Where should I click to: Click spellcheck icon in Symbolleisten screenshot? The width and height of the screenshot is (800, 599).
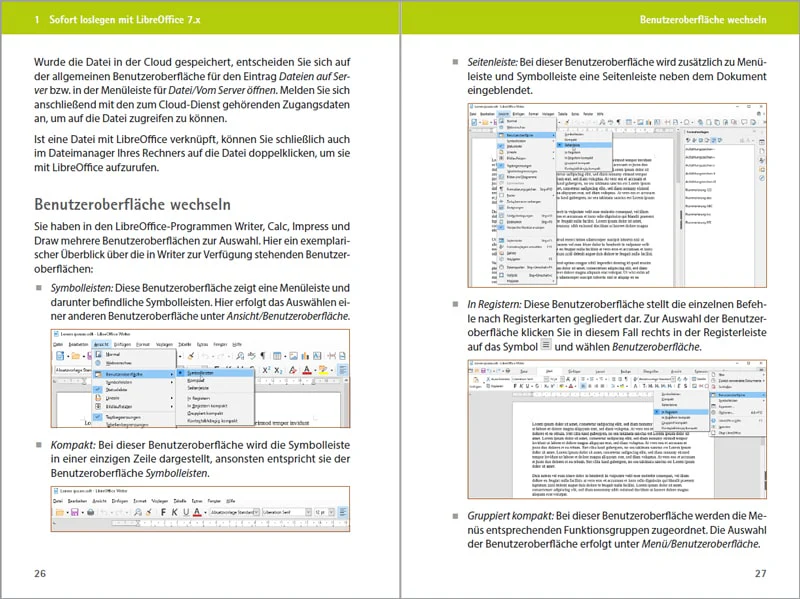(252, 356)
